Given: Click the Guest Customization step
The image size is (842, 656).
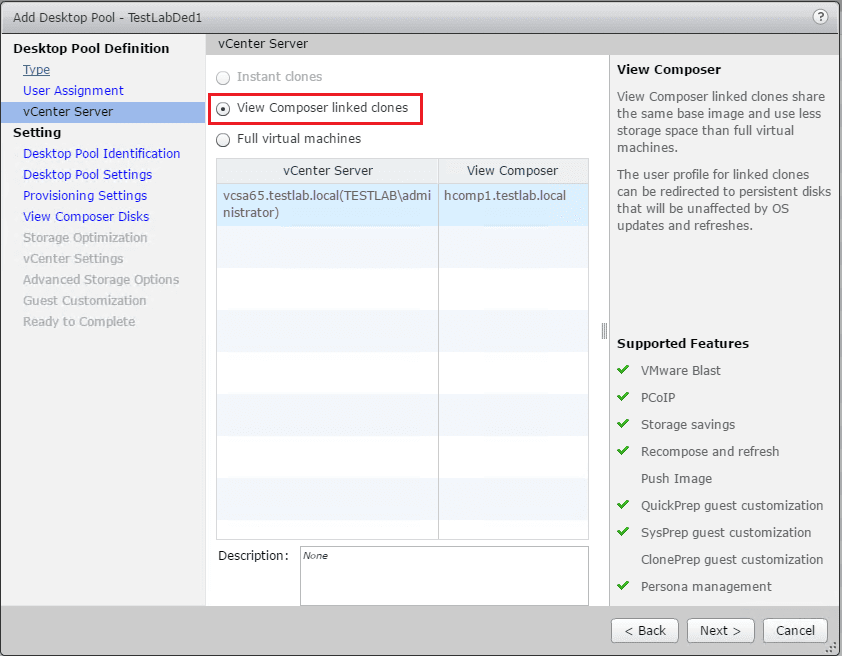Looking at the screenshot, I should coord(84,300).
